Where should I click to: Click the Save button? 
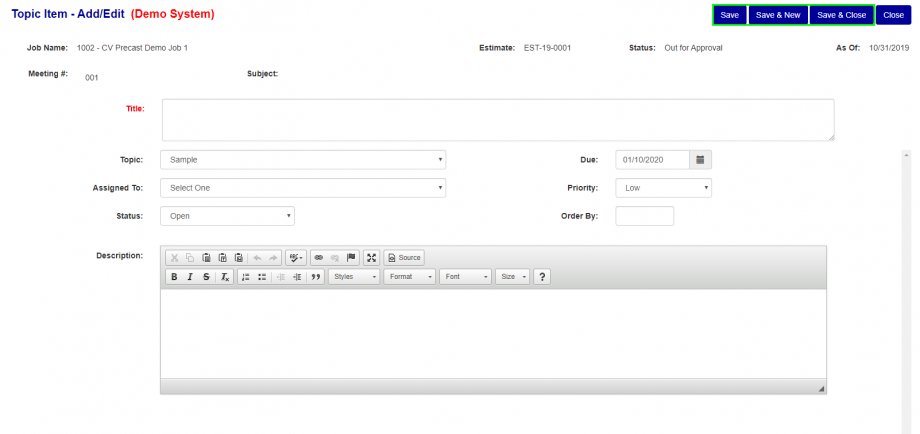point(729,15)
